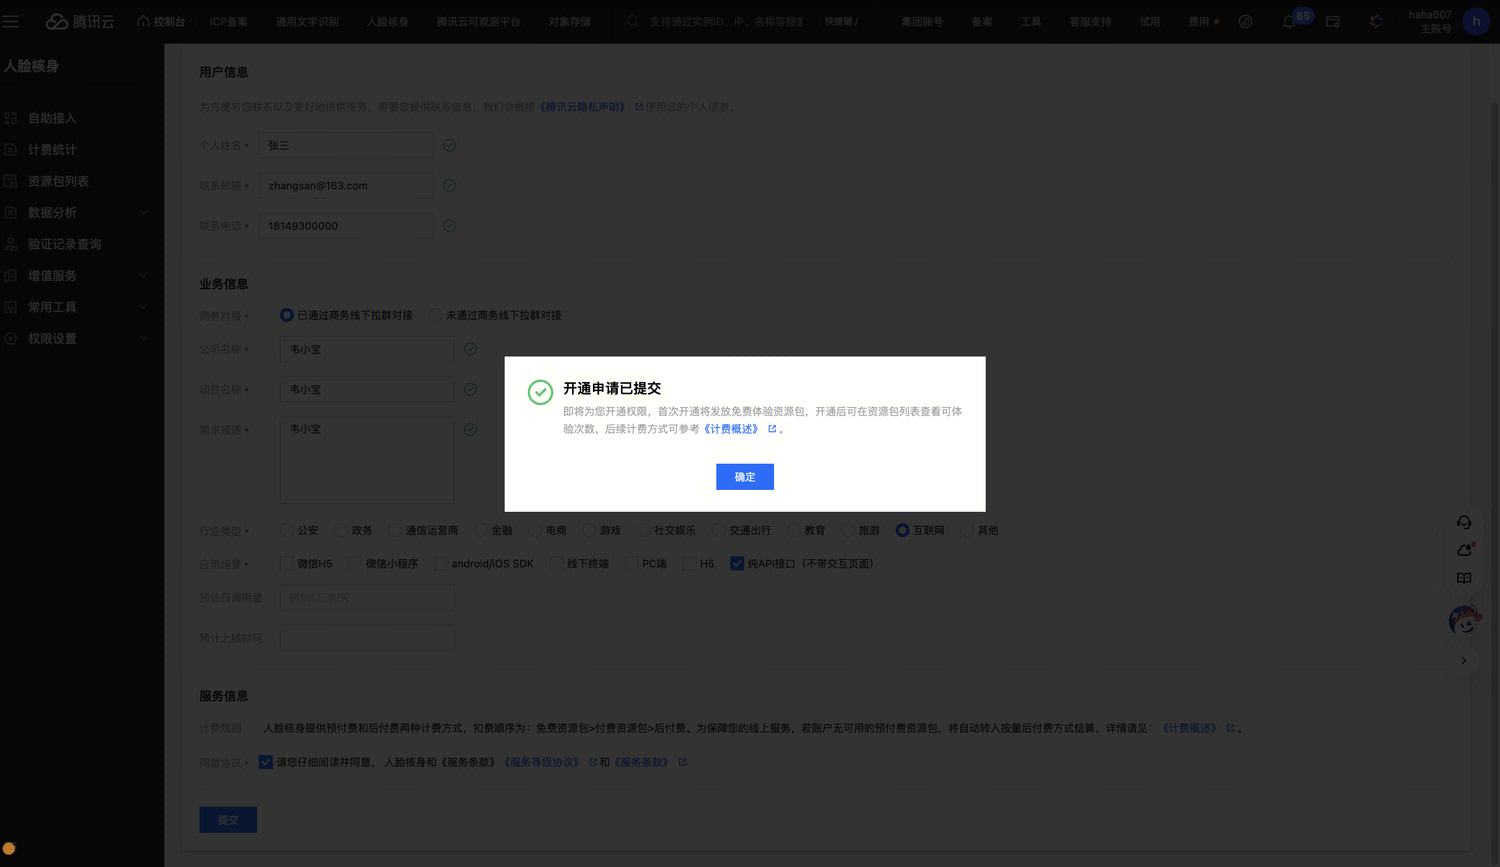Open the book documentation widget icon
This screenshot has height=867, width=1500.
tap(1464, 578)
